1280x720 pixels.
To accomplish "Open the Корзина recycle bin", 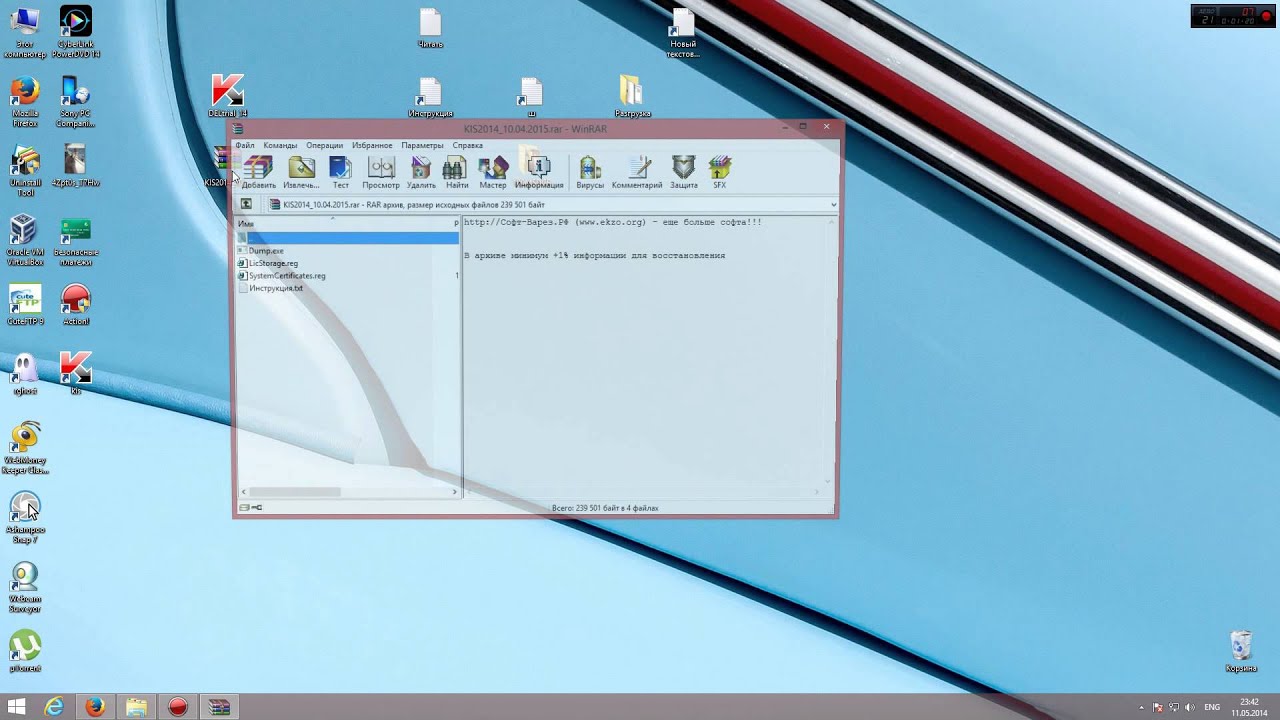I will (1241, 650).
